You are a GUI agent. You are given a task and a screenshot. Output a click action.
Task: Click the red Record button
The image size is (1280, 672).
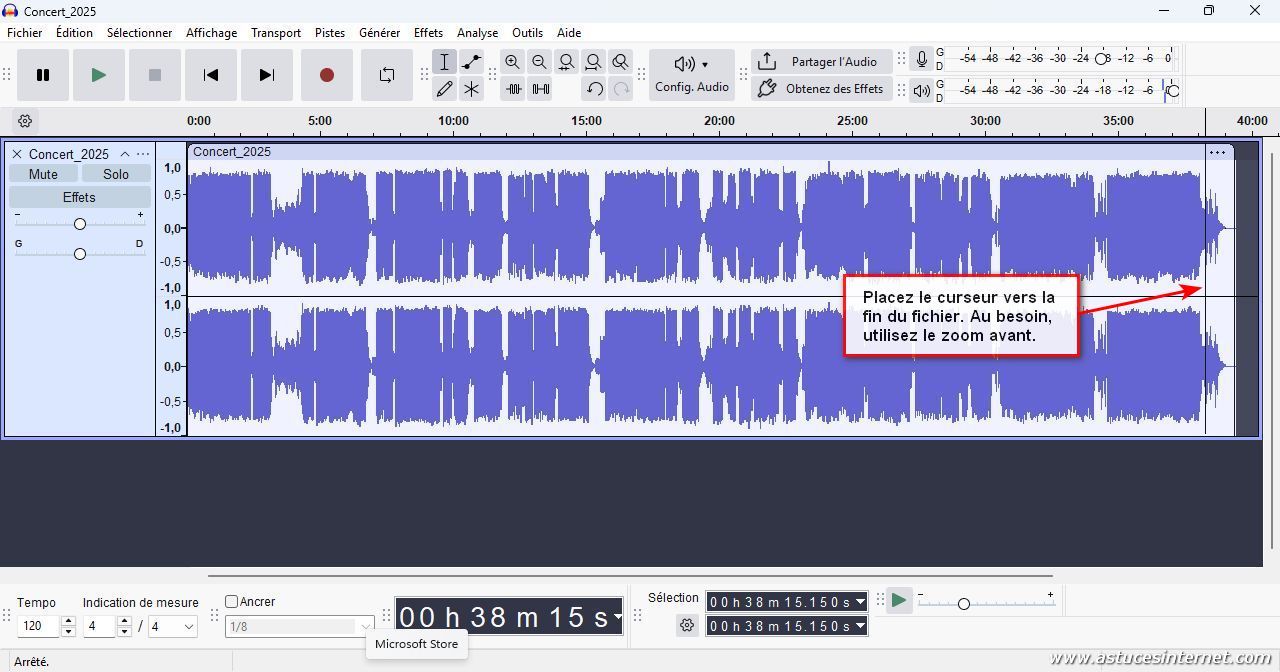click(x=326, y=75)
